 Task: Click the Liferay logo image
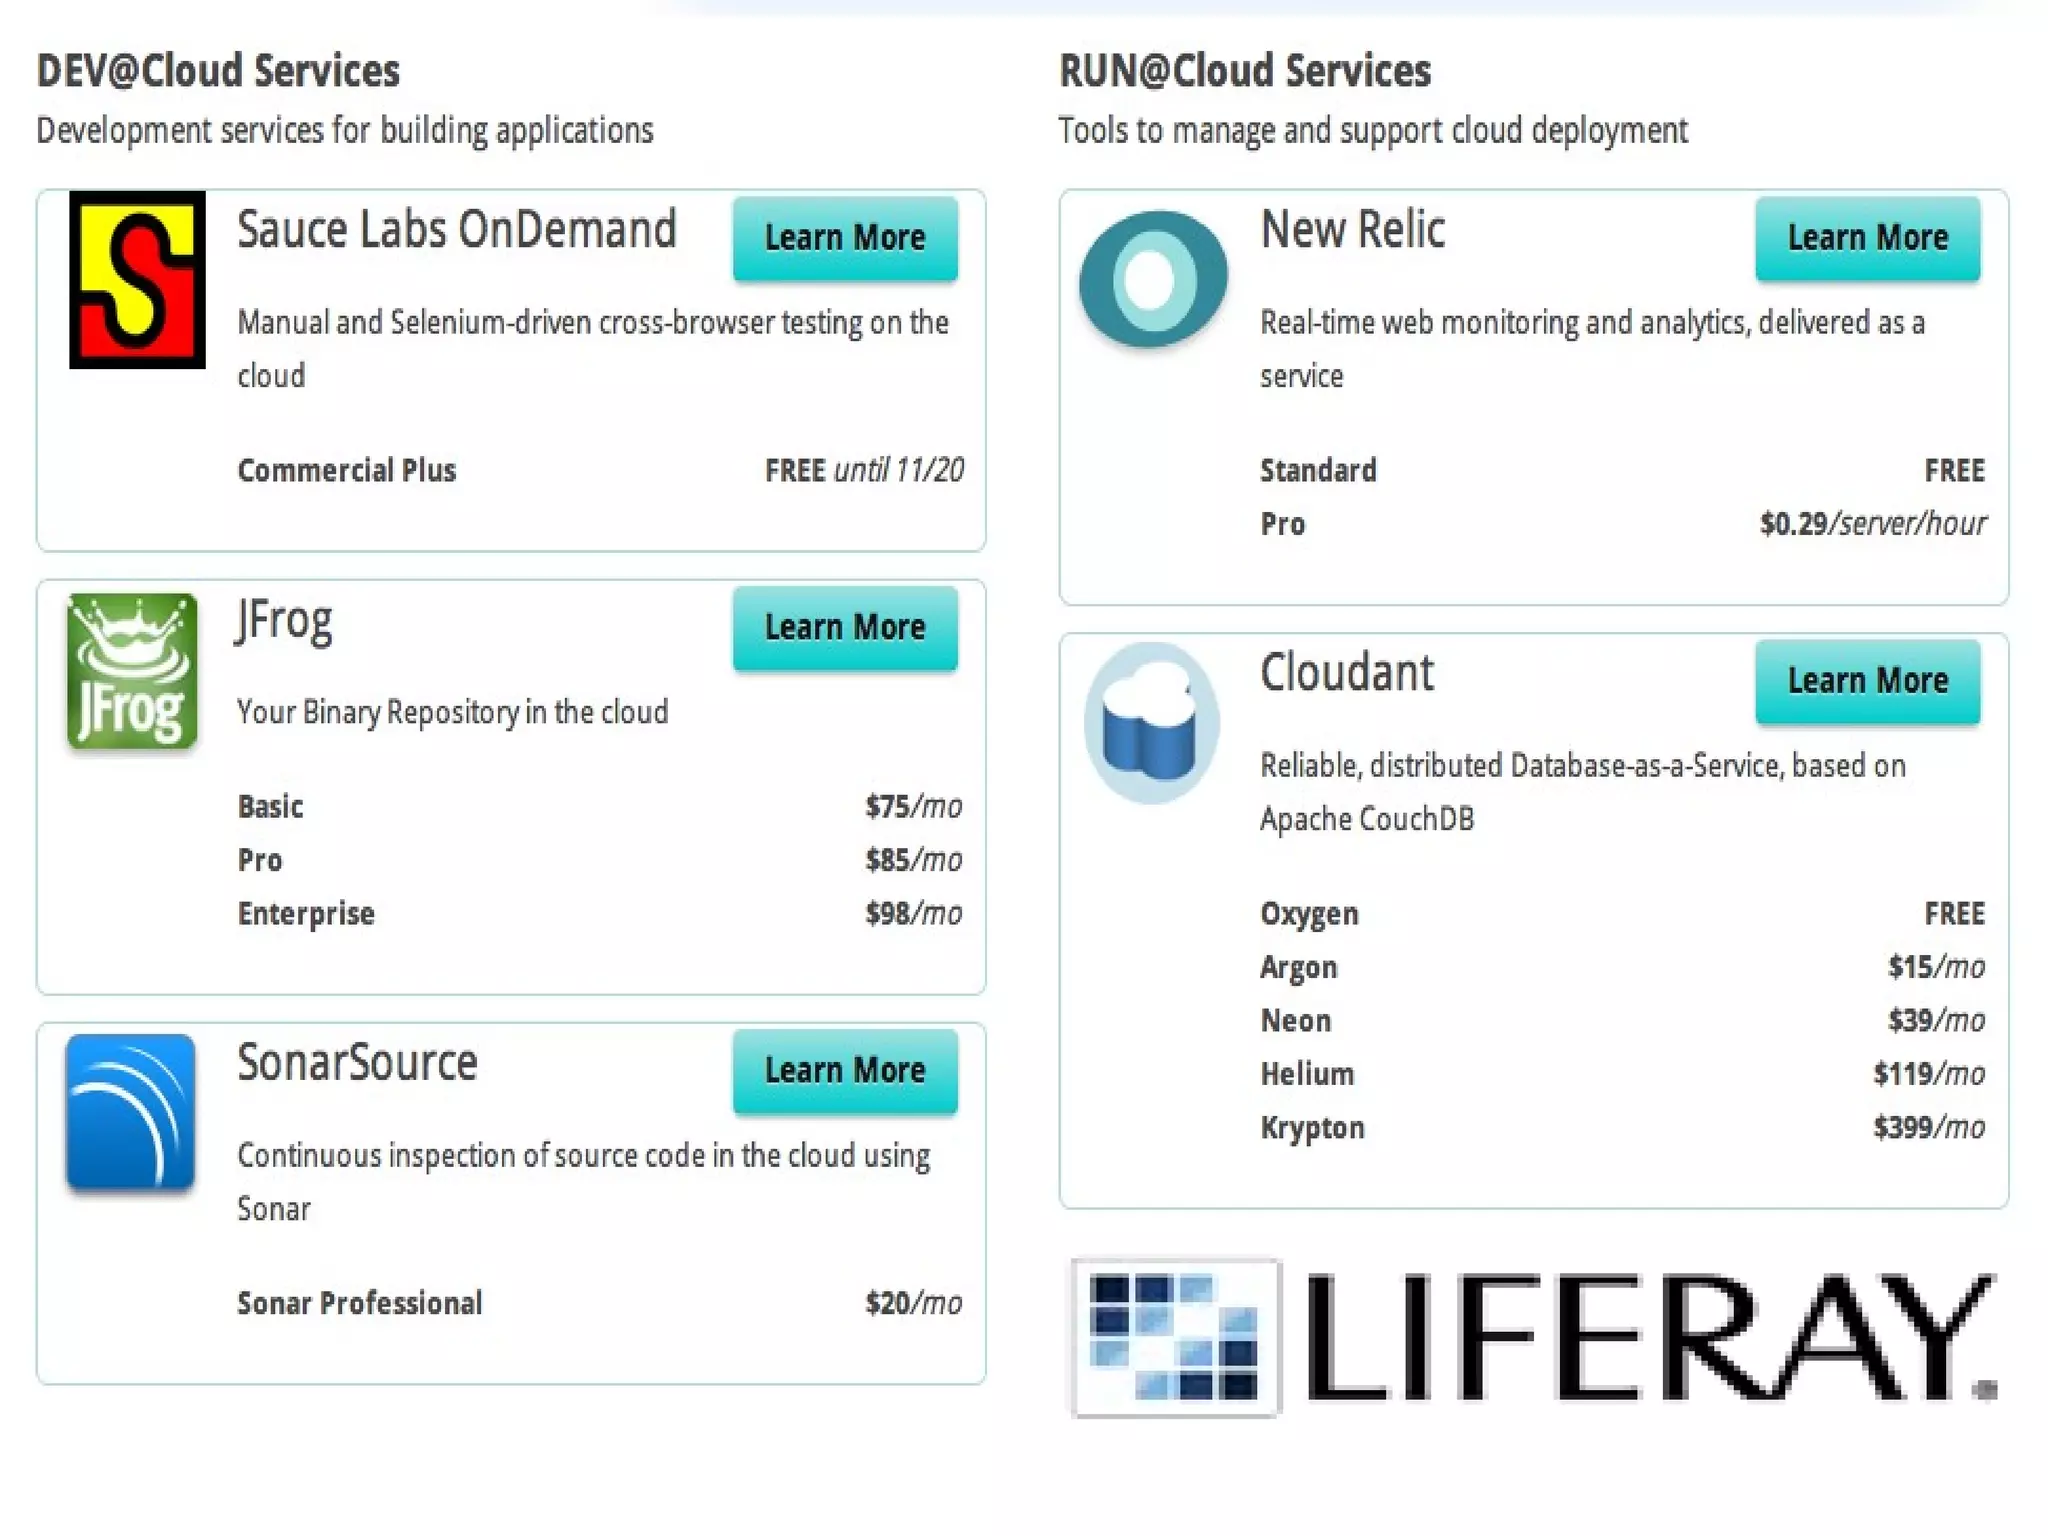(1534, 1338)
